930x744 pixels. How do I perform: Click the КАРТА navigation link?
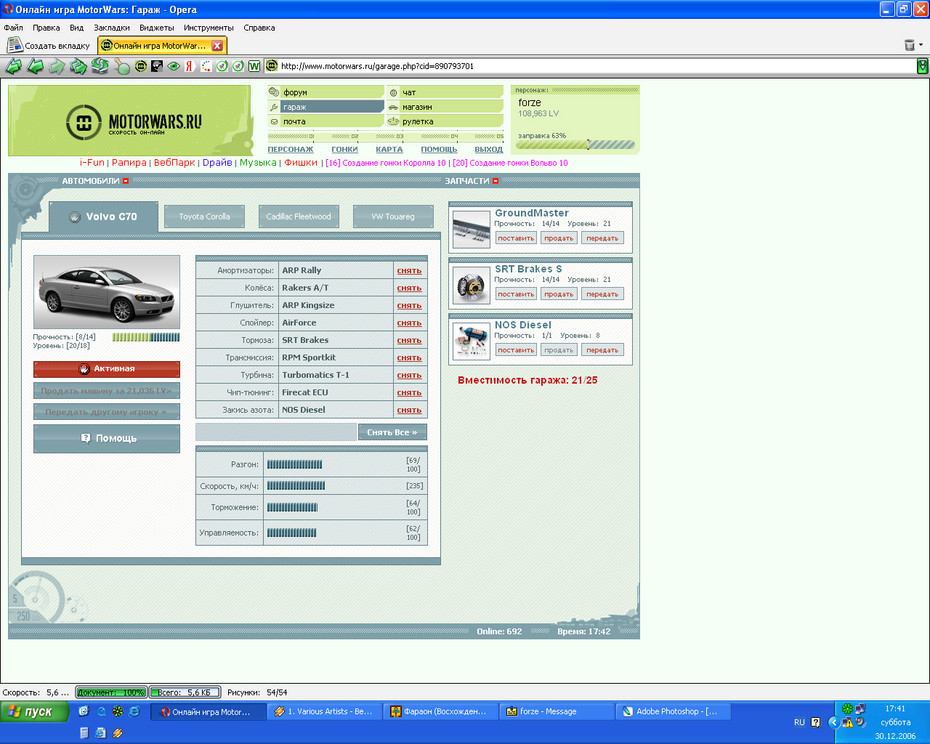point(389,150)
